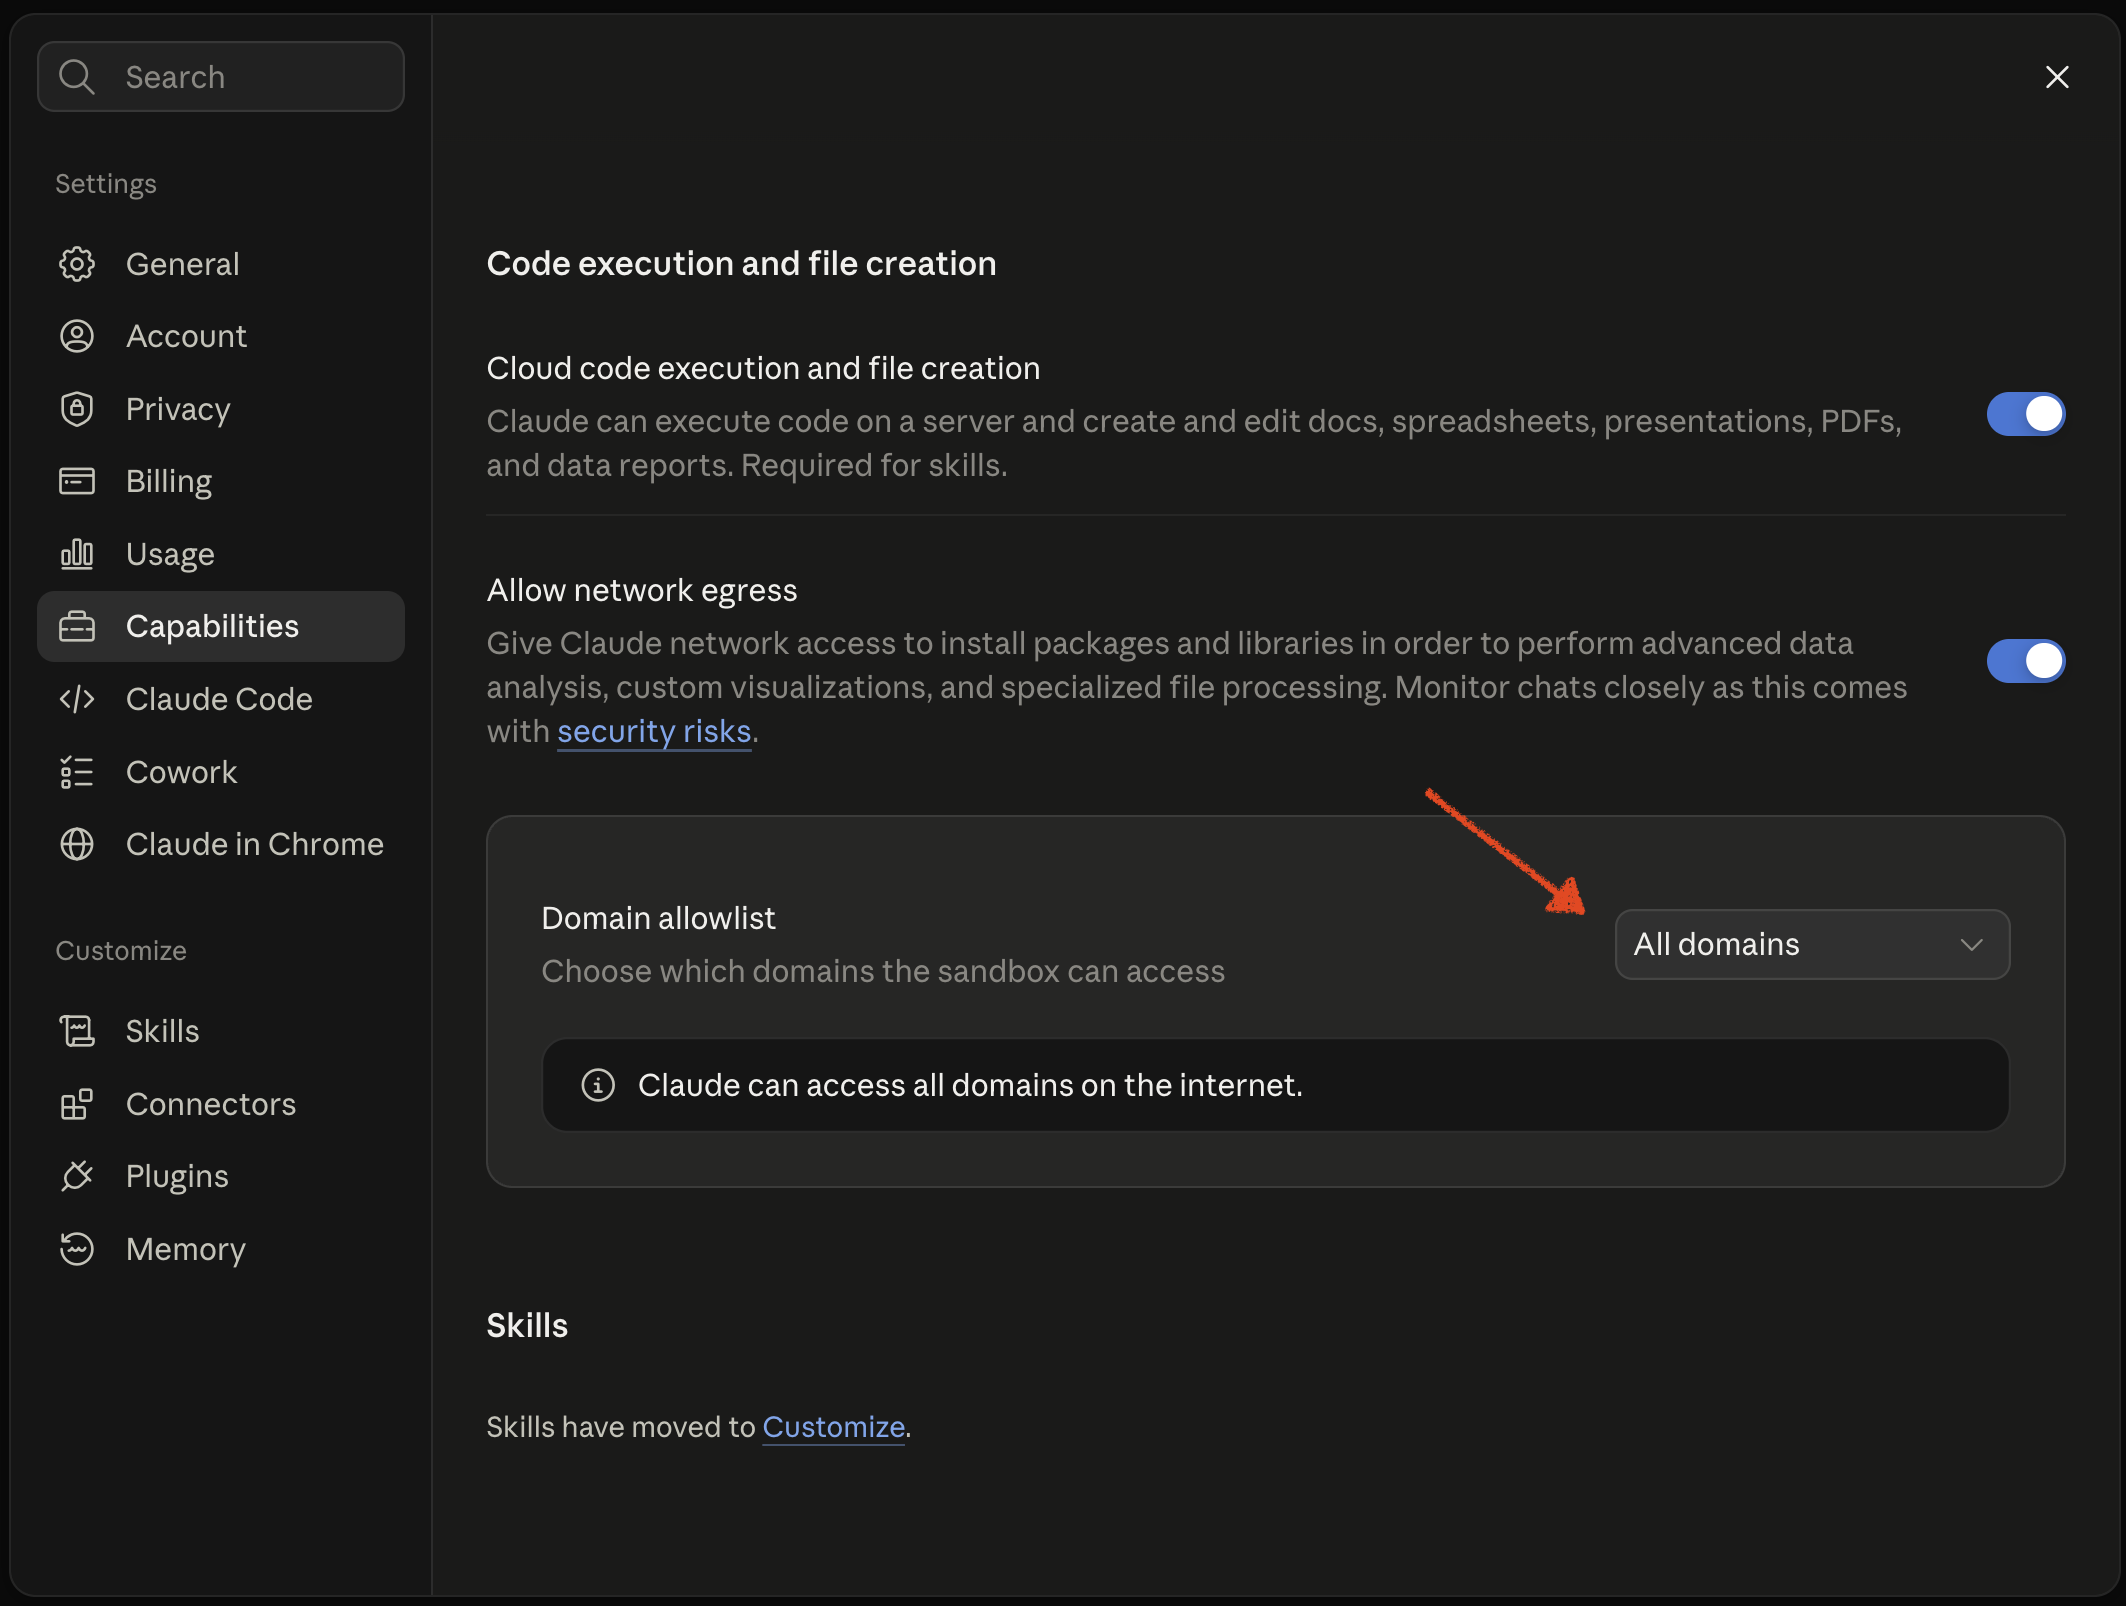Open Claude Code settings
This screenshot has width=2126, height=1606.
click(x=221, y=699)
